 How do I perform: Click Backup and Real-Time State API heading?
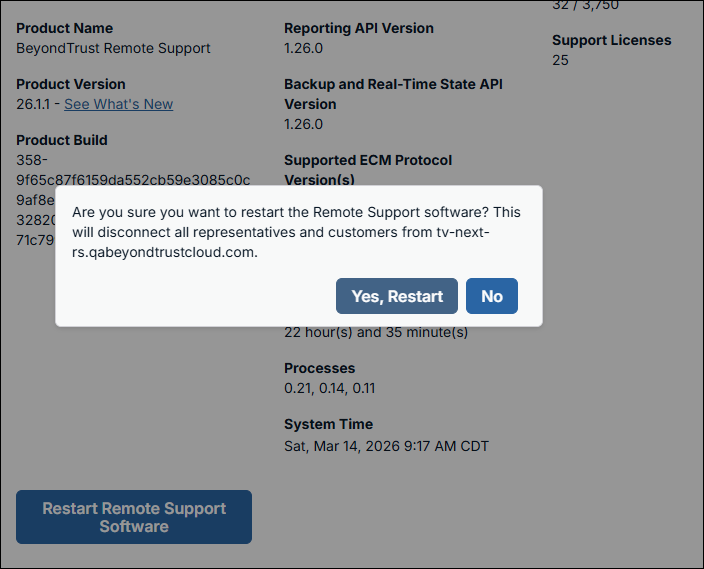coord(393,94)
